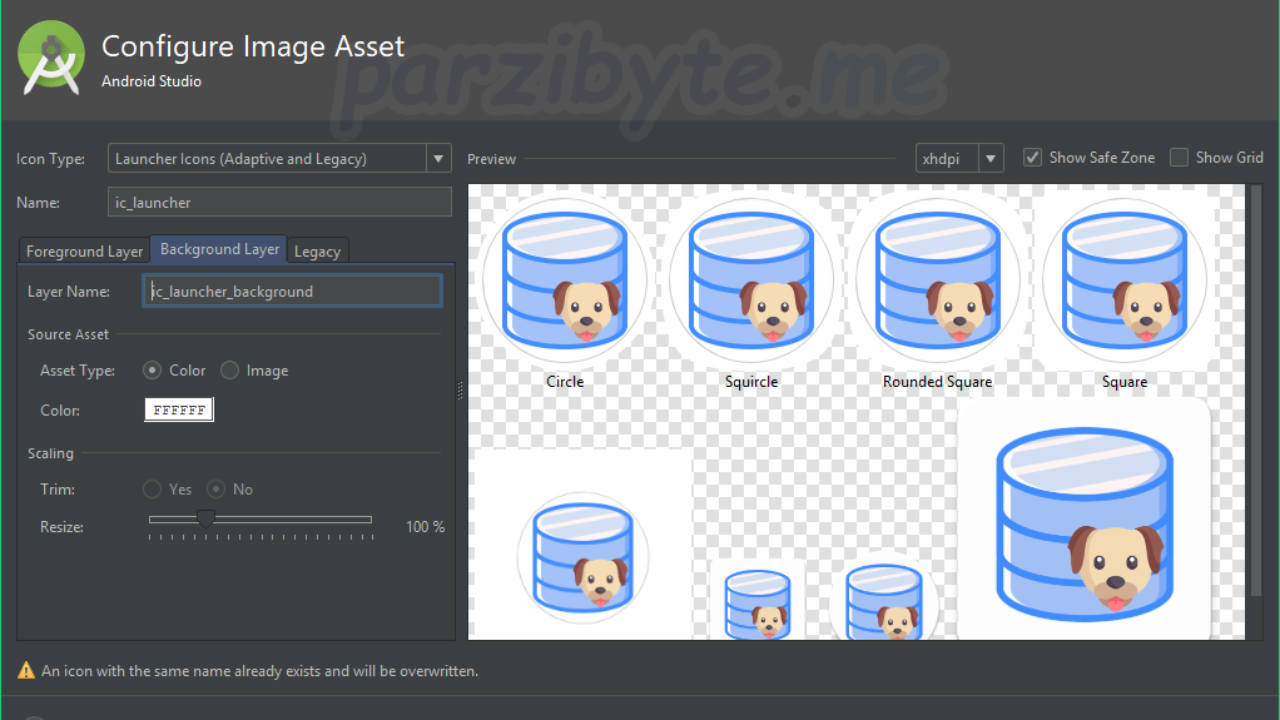Click the "Circle" preview label
The height and width of the screenshot is (720, 1280).
tap(565, 381)
